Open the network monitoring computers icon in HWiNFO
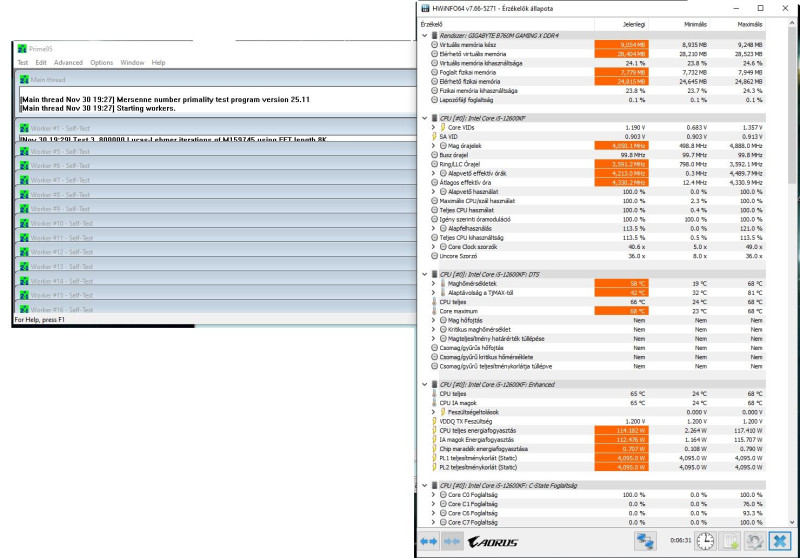The width and height of the screenshot is (800, 558). 645,541
